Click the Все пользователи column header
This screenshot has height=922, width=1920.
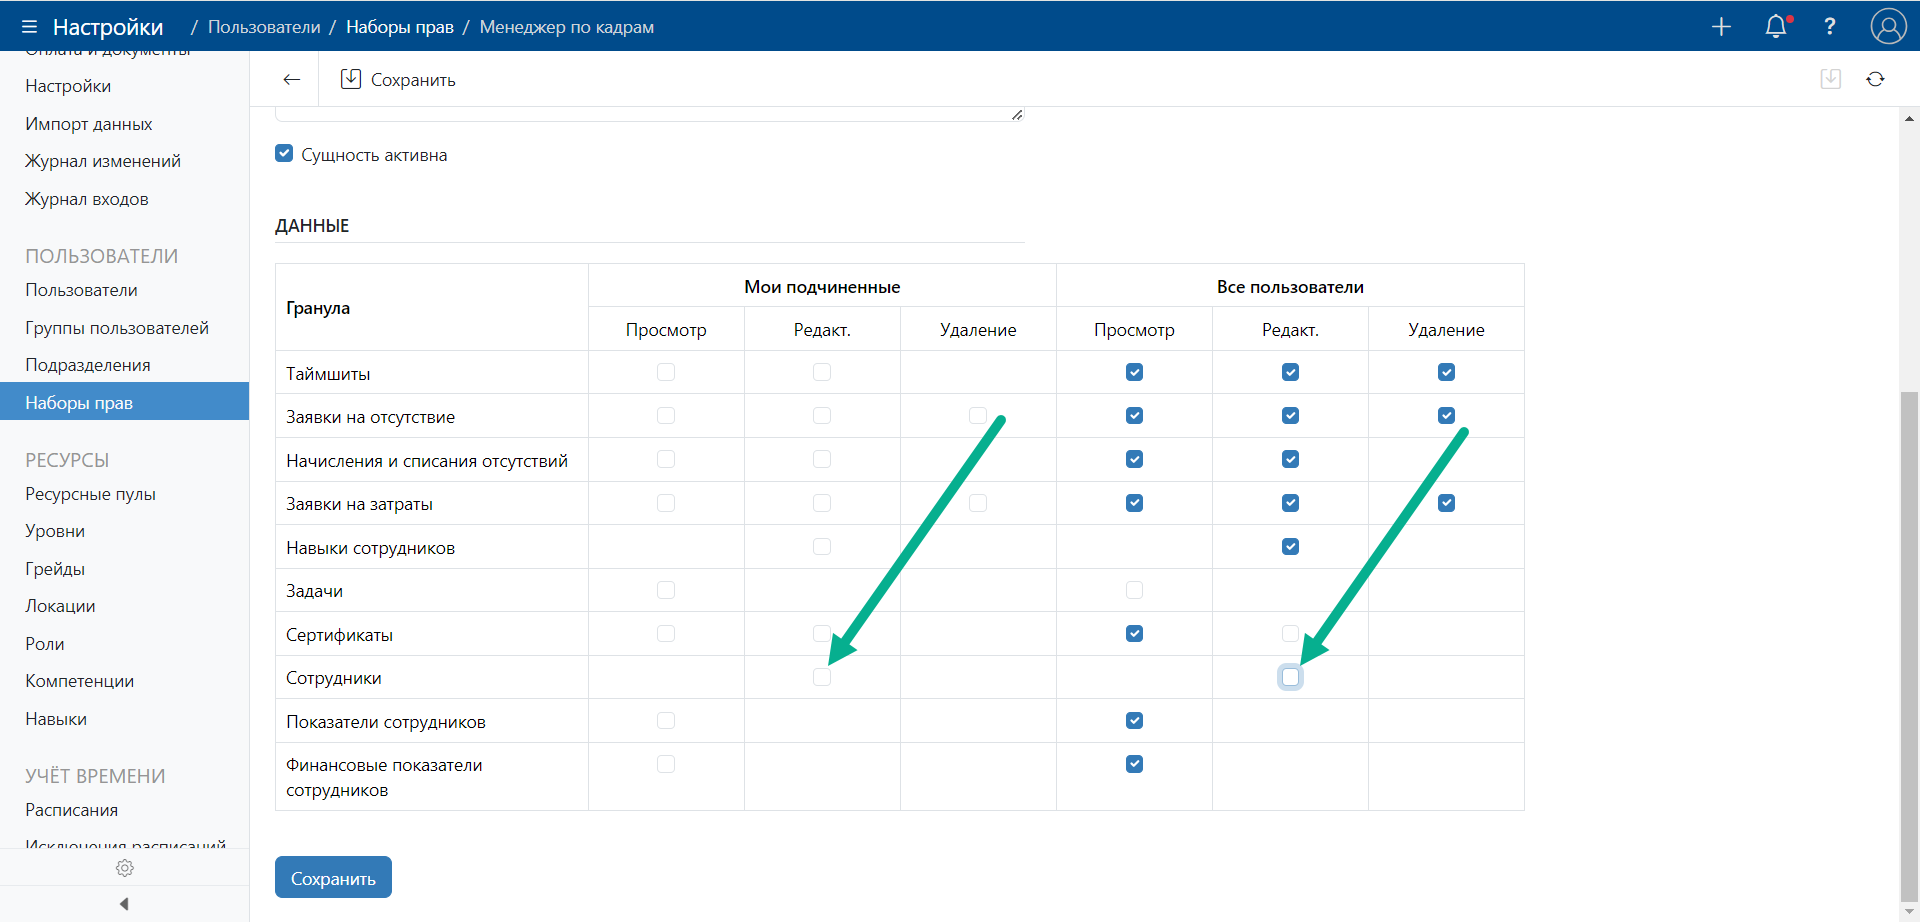click(1290, 287)
